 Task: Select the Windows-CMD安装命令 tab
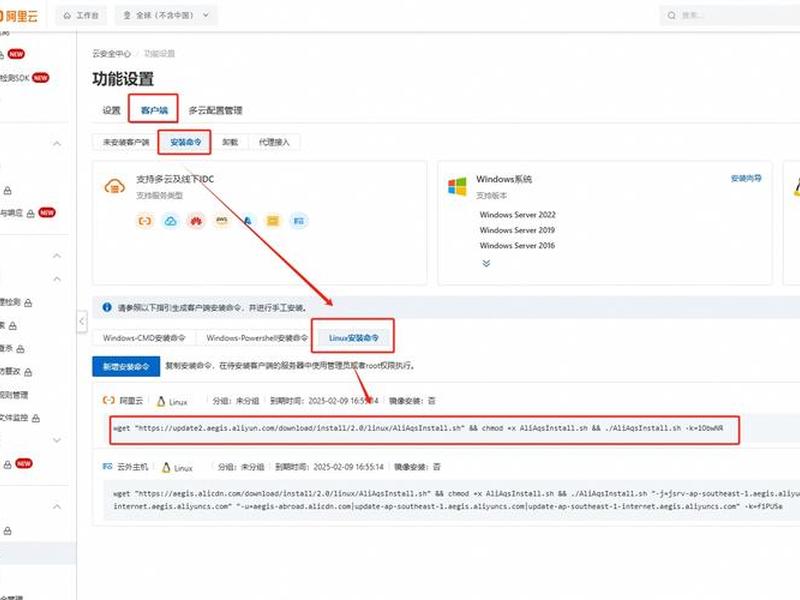coord(144,338)
